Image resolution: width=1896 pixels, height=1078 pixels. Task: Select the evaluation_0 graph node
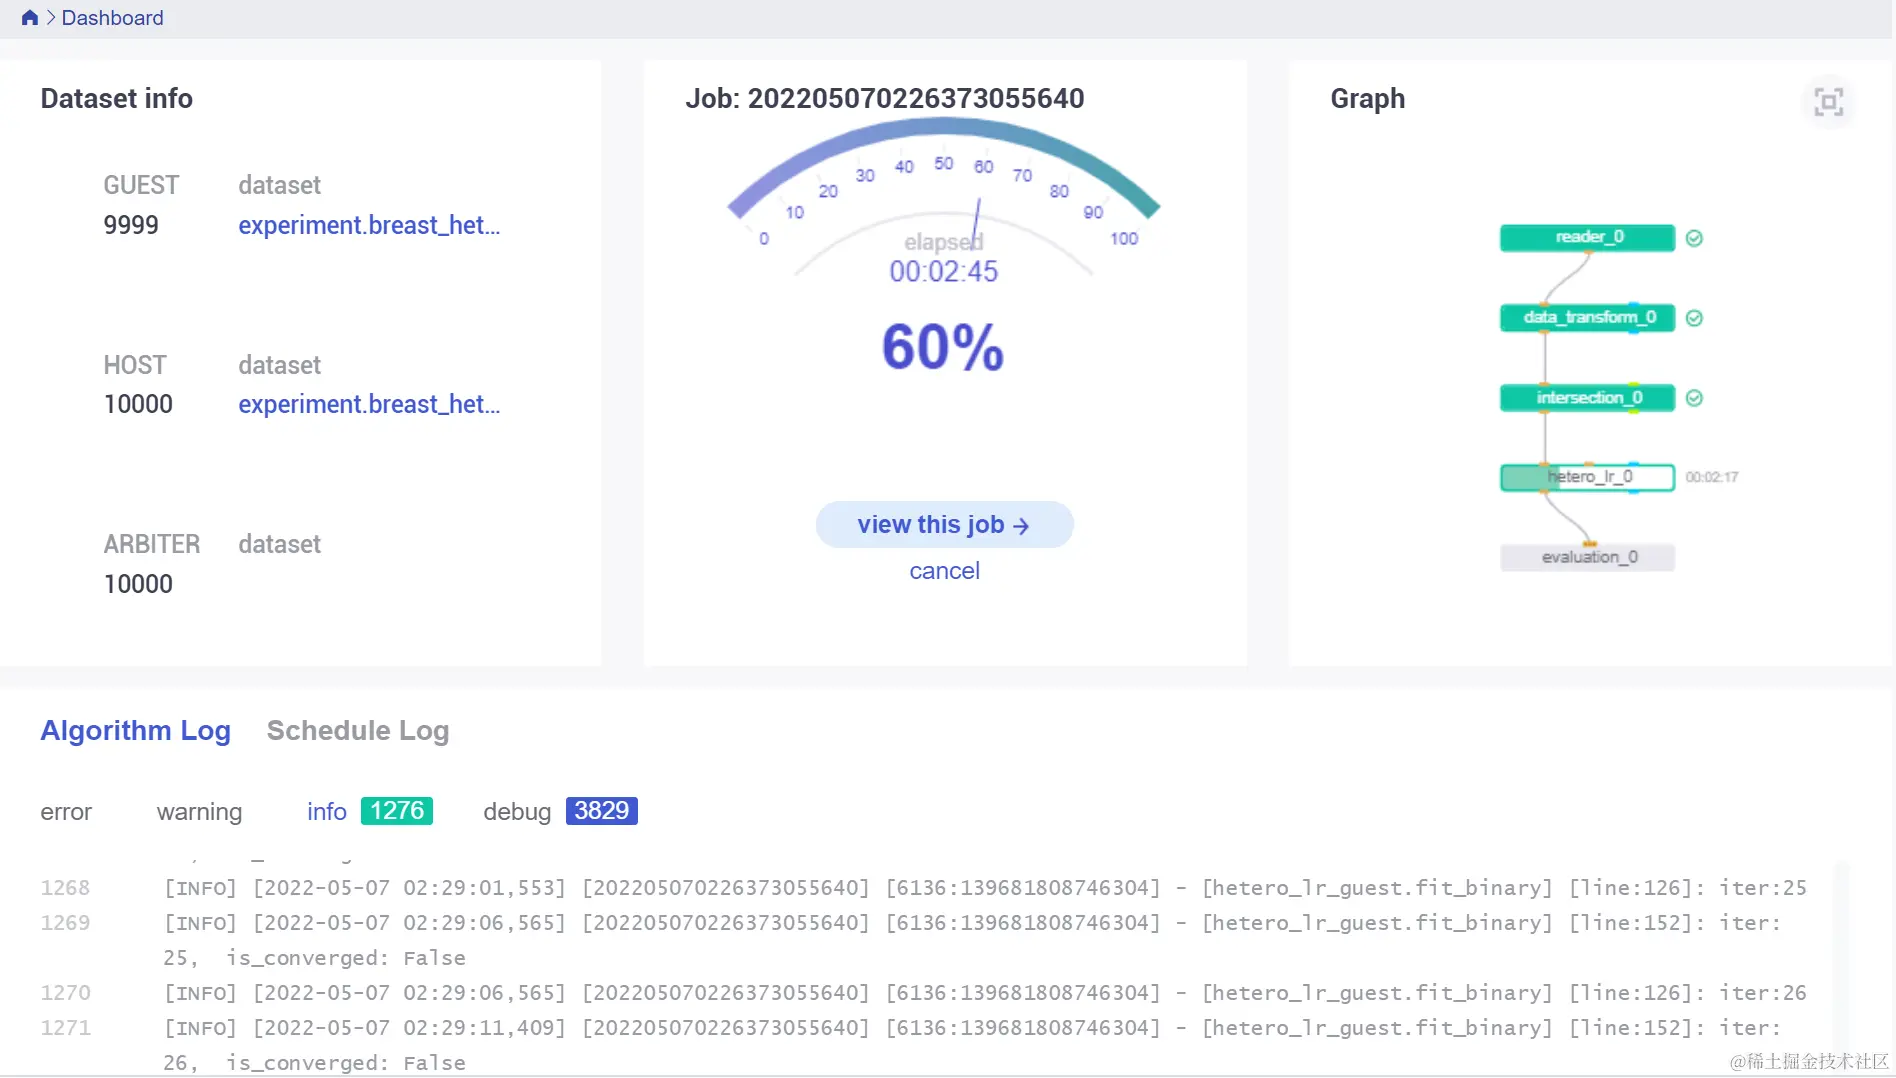[x=1587, y=557]
